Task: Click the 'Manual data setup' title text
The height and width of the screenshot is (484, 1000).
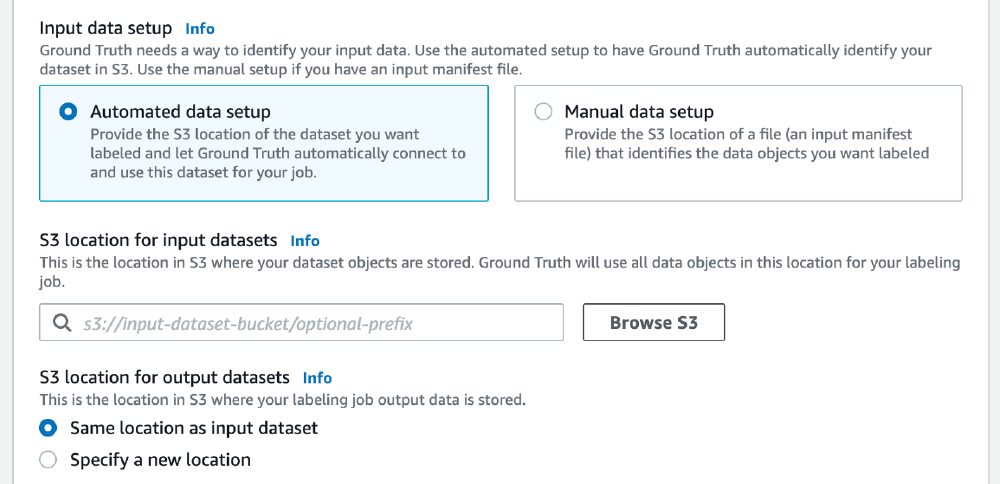Action: point(639,112)
